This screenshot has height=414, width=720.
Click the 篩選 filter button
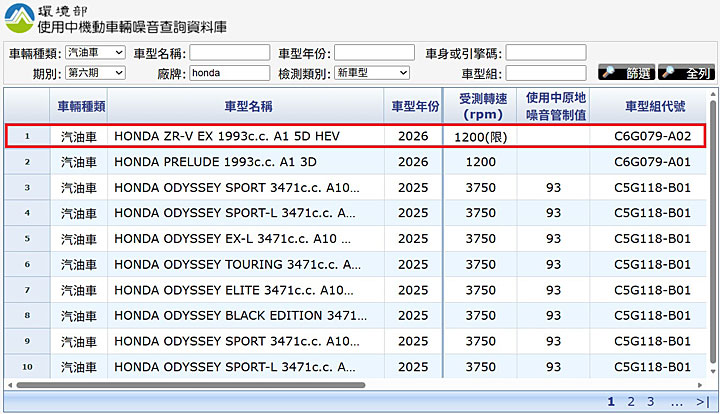(625, 73)
